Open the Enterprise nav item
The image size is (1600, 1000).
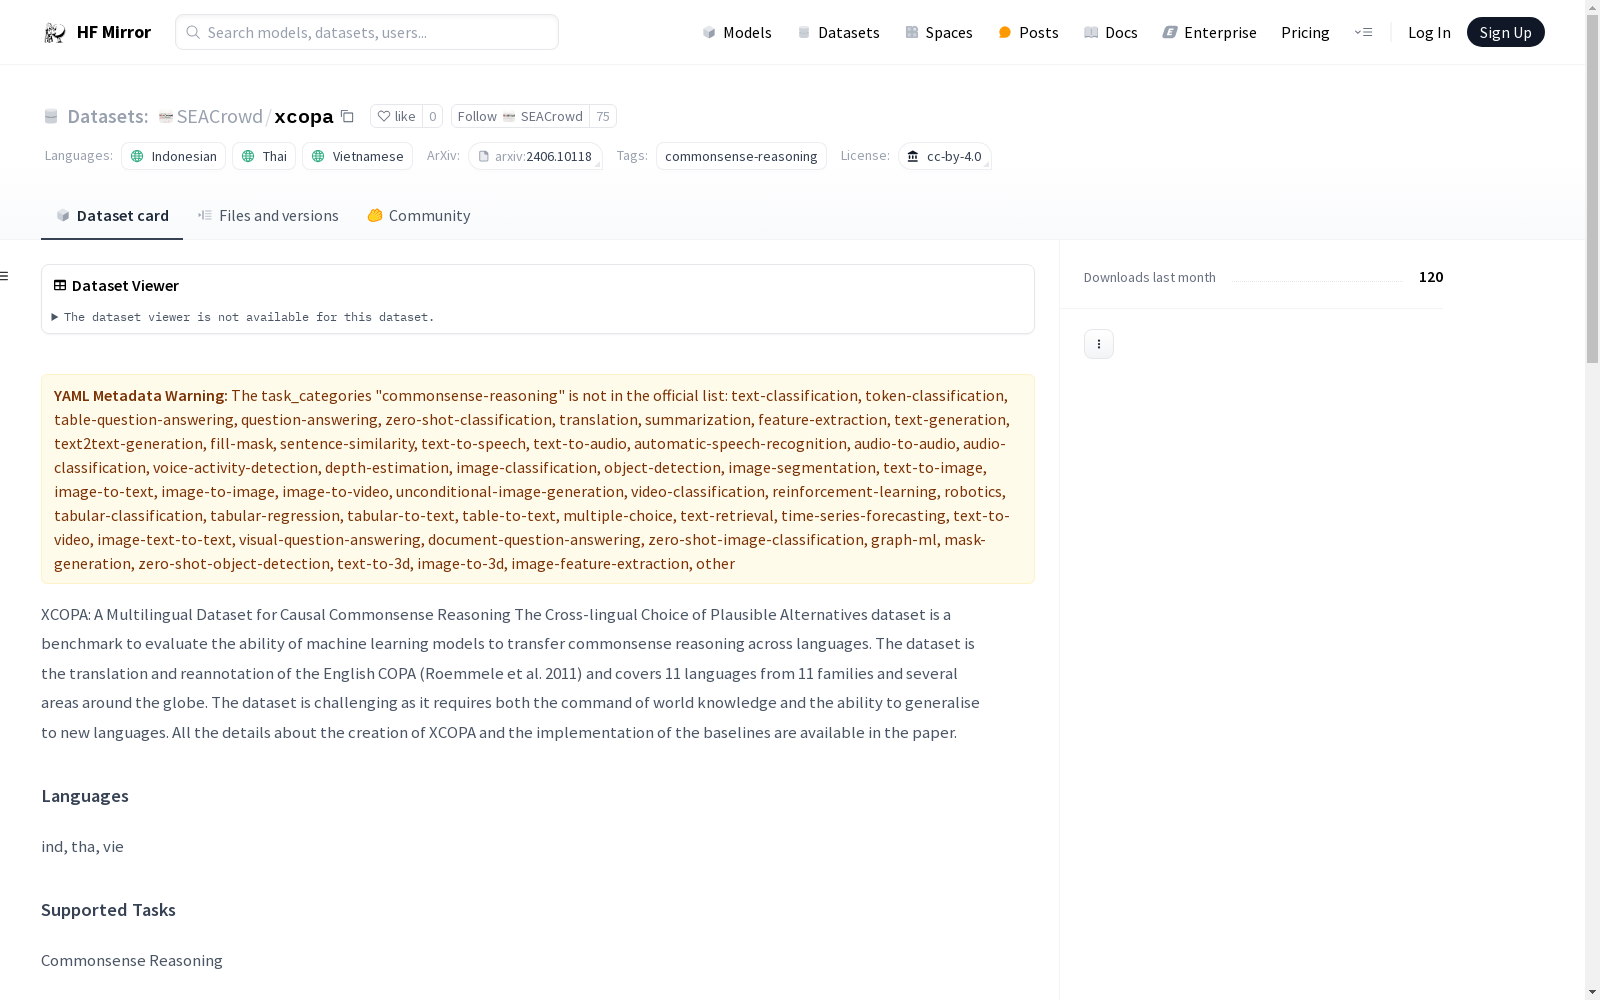1209,32
